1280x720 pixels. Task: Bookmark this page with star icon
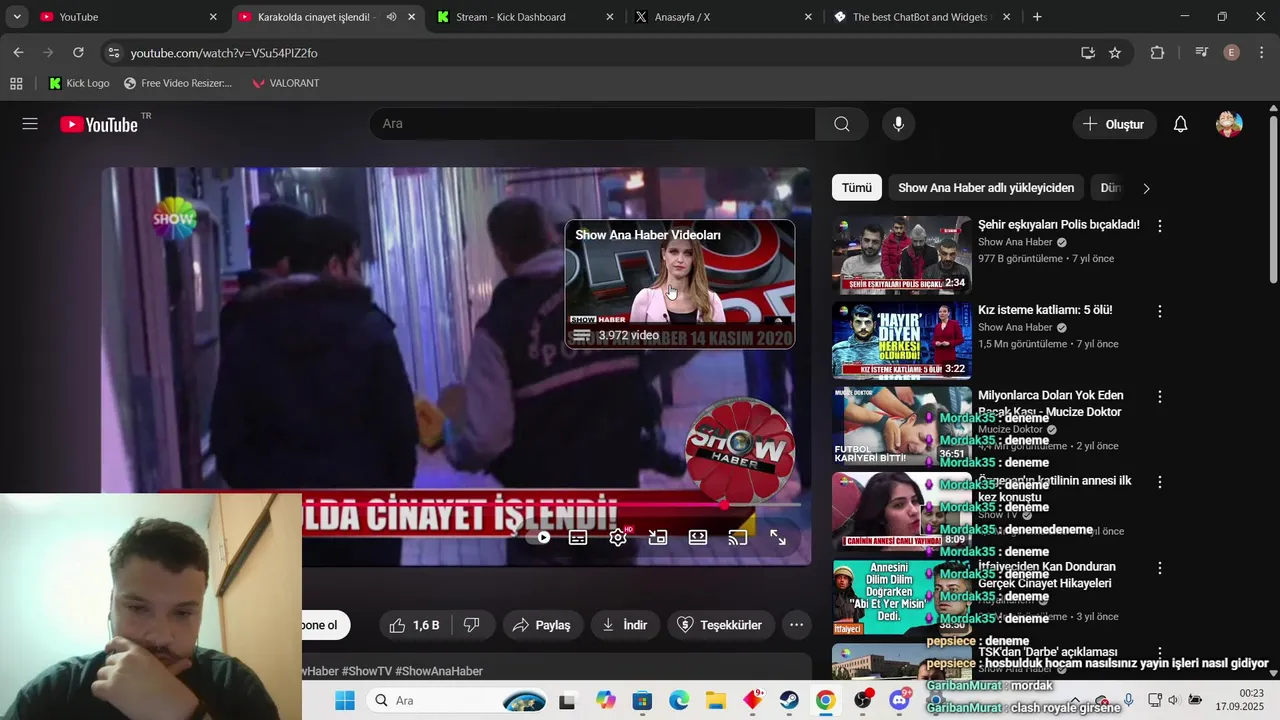[x=1115, y=53]
